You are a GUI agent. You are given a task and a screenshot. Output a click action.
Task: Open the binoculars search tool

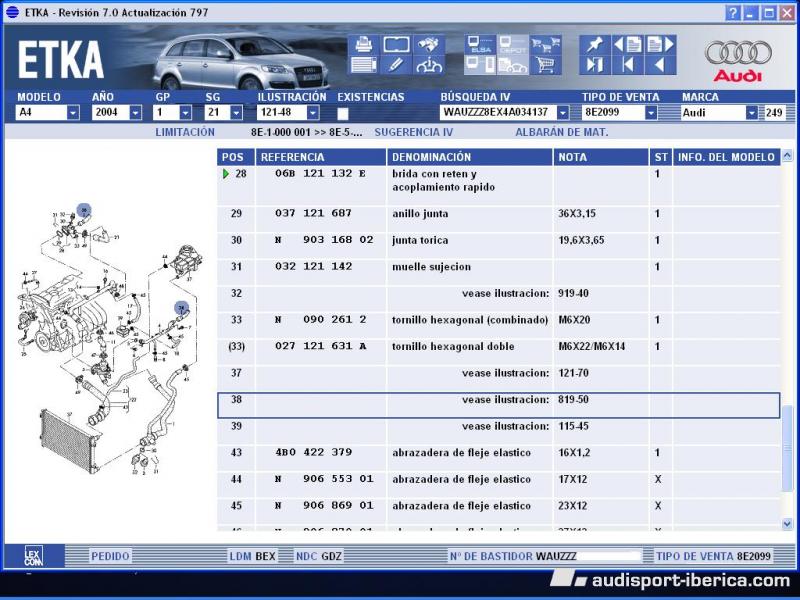coord(429,44)
